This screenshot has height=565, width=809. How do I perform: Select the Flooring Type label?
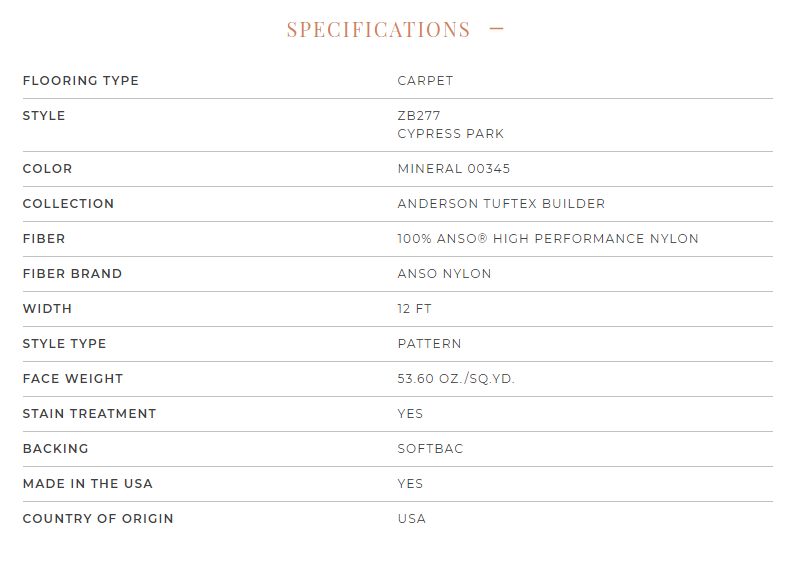pyautogui.click(x=81, y=81)
